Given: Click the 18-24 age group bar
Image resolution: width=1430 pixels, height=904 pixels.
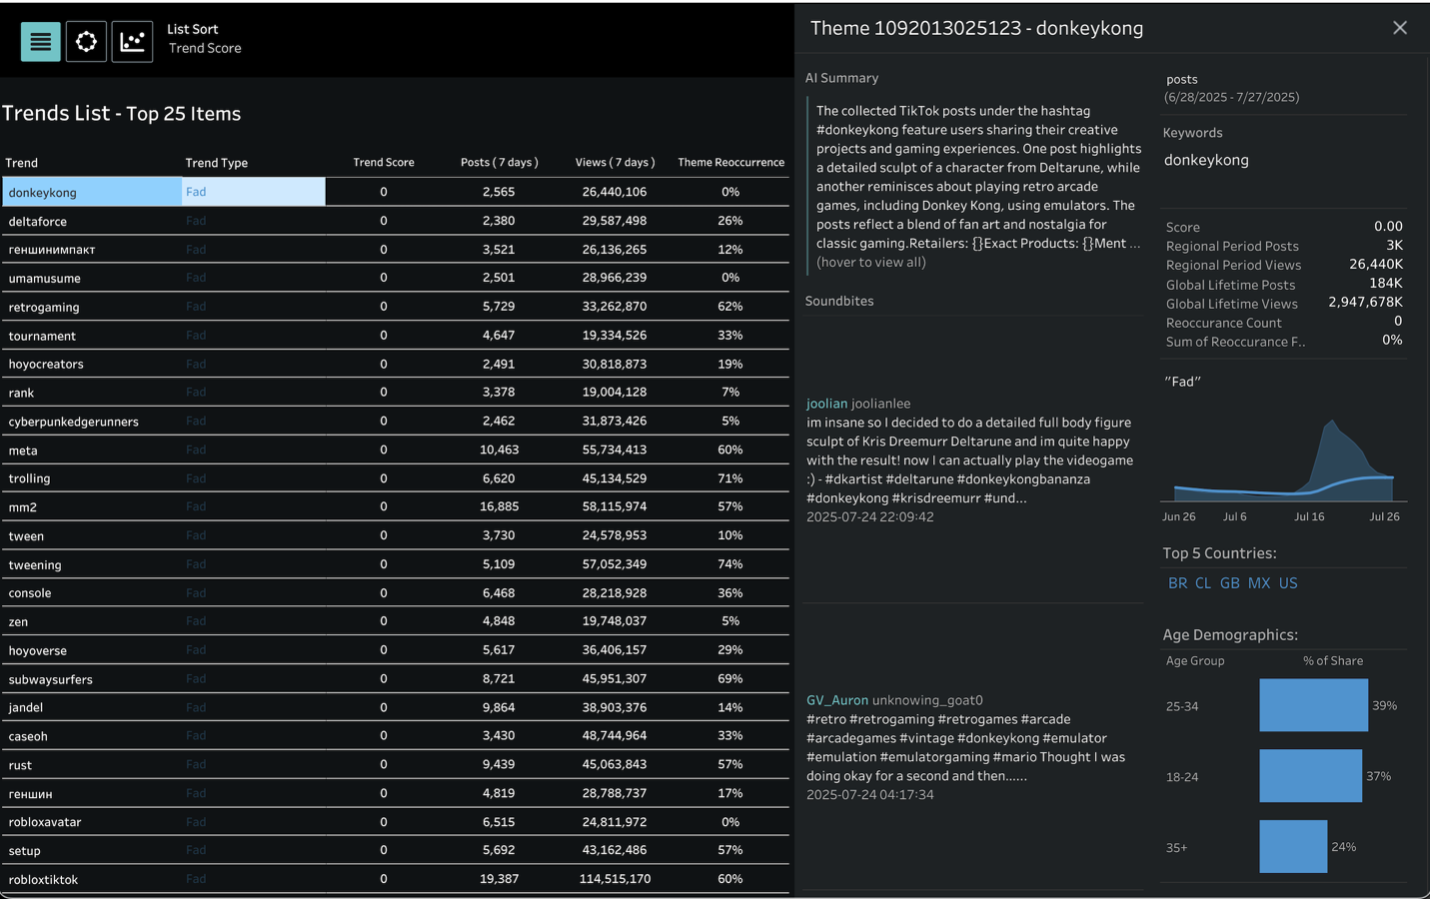Looking at the screenshot, I should 1311,776.
